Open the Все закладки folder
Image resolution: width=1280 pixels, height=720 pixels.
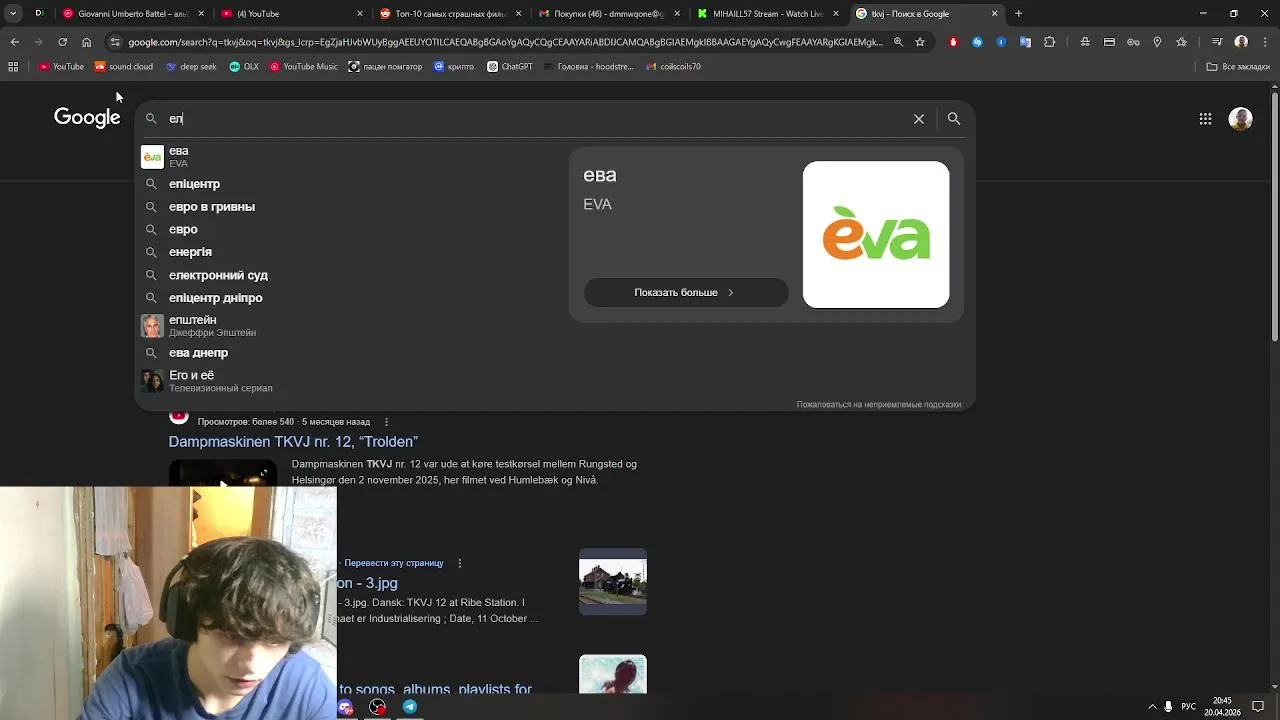pos(1238,67)
